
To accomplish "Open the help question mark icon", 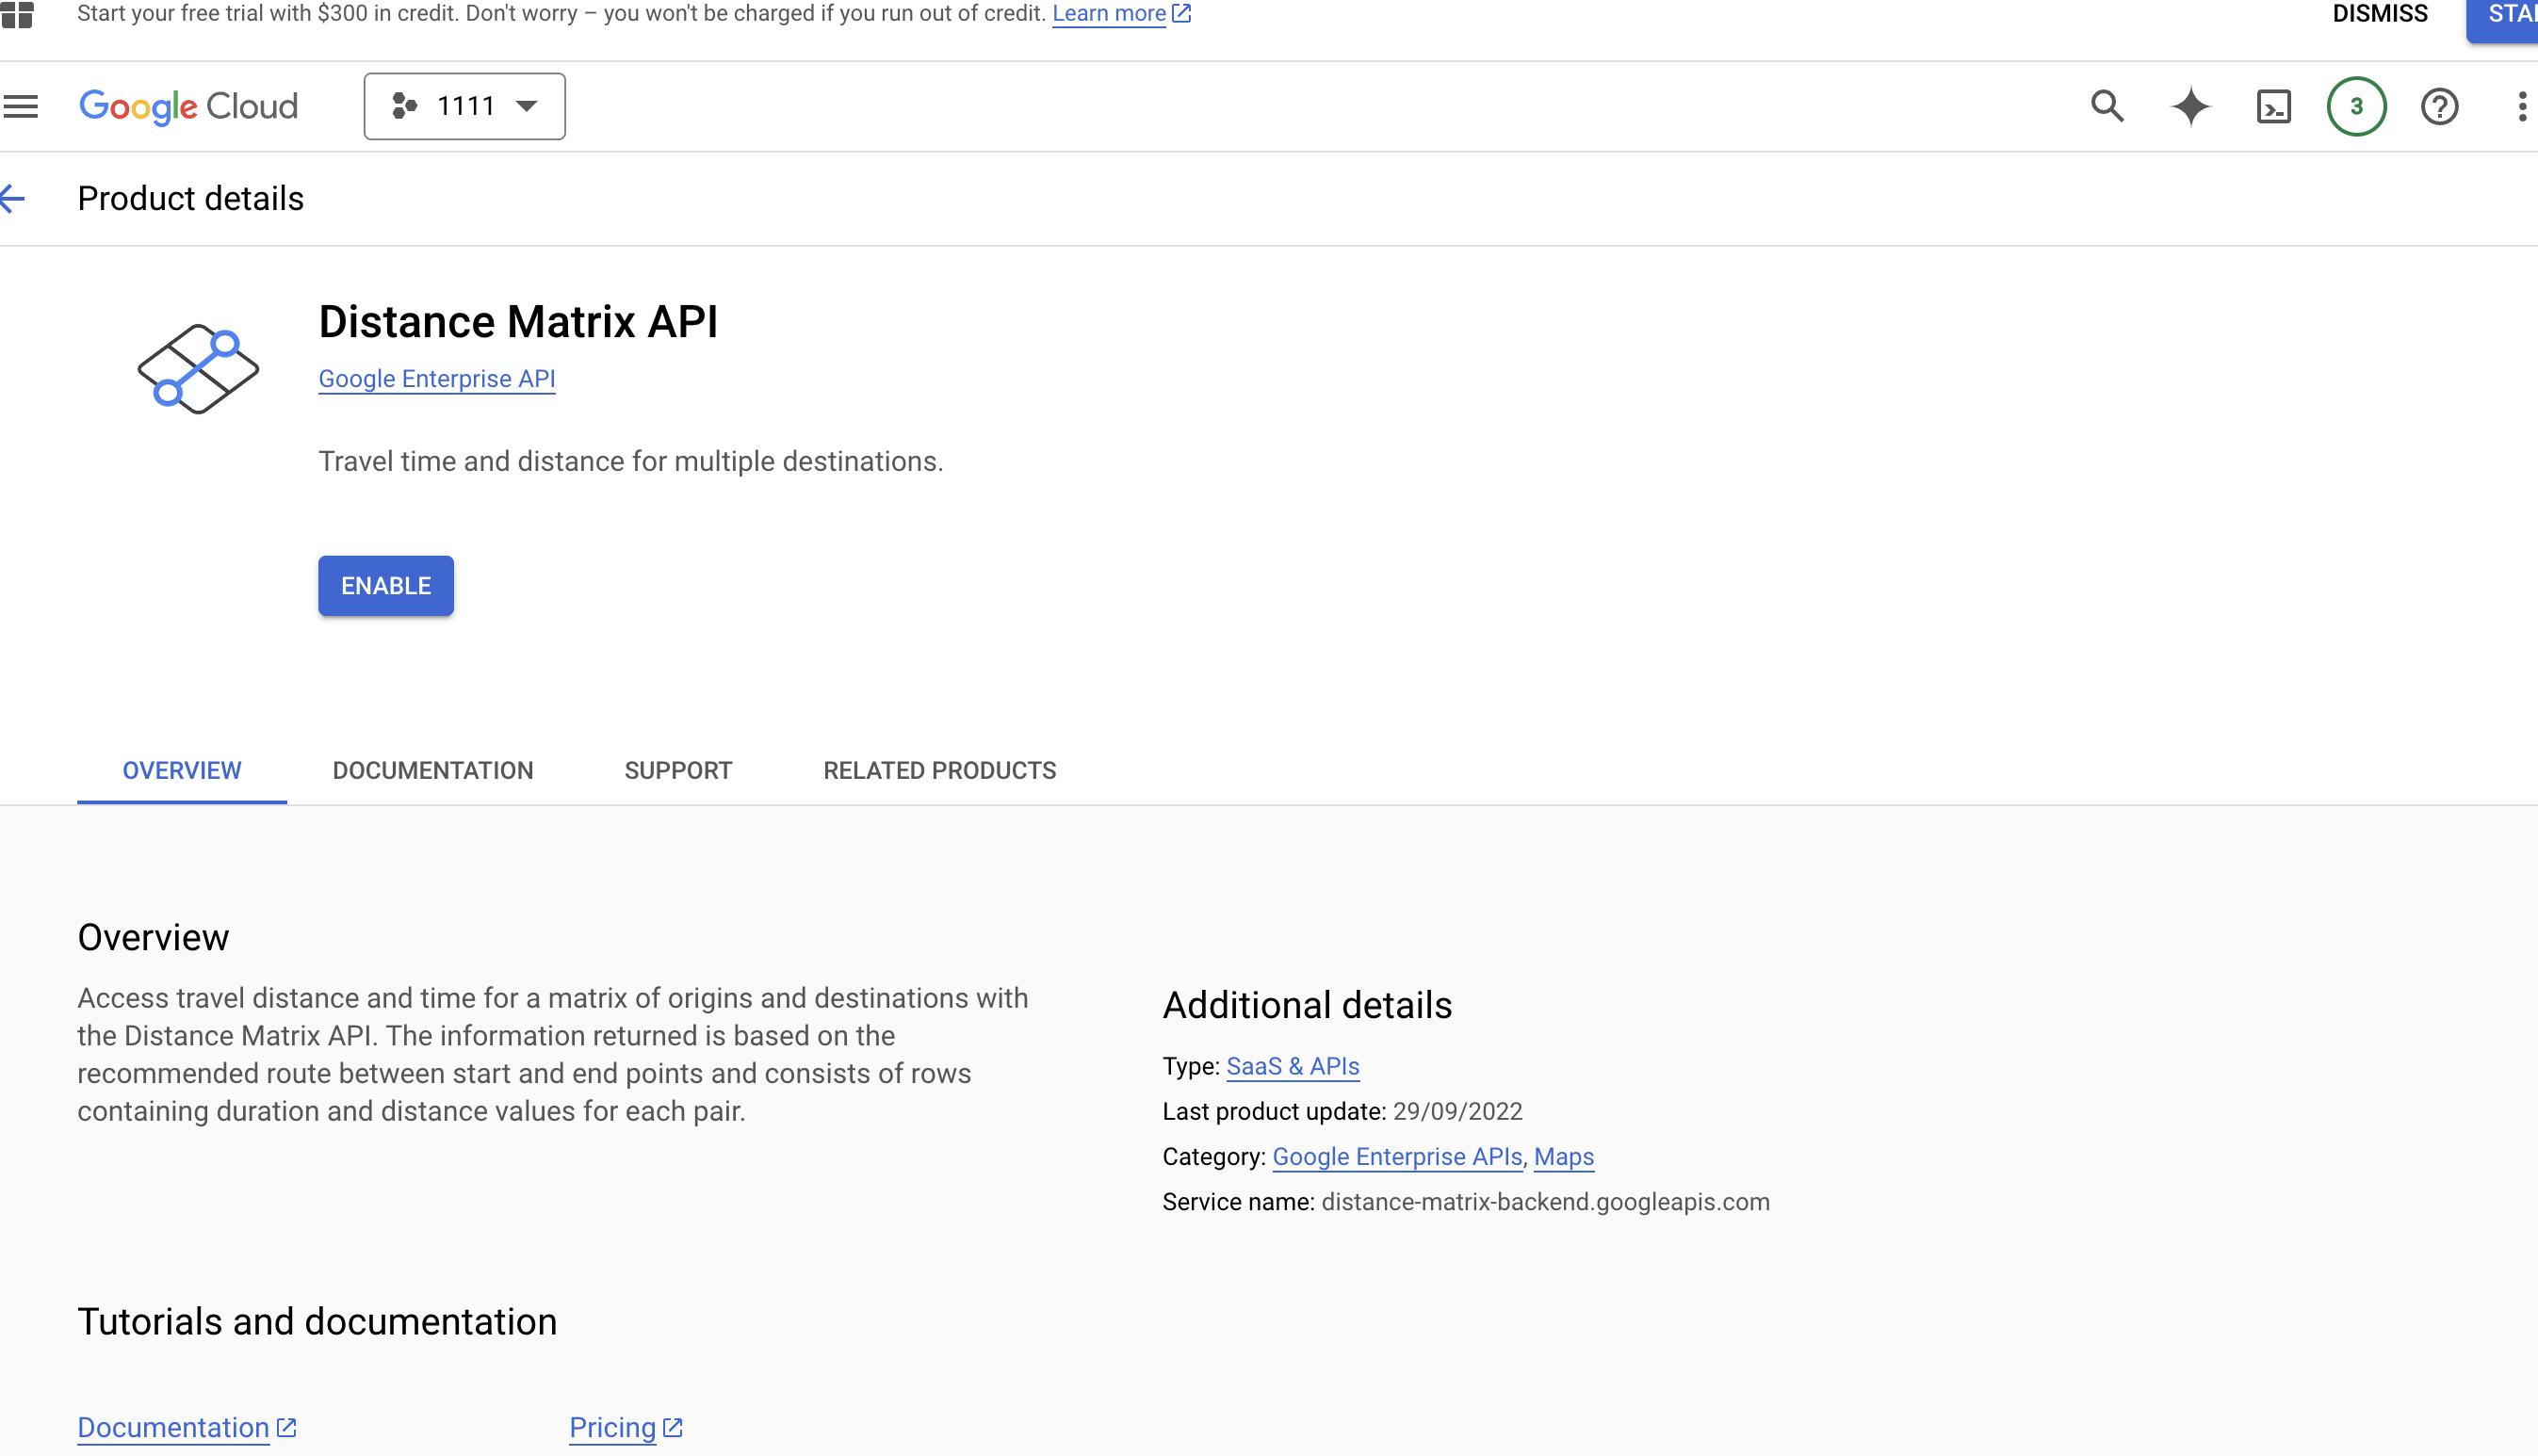I will pyautogui.click(x=2439, y=106).
